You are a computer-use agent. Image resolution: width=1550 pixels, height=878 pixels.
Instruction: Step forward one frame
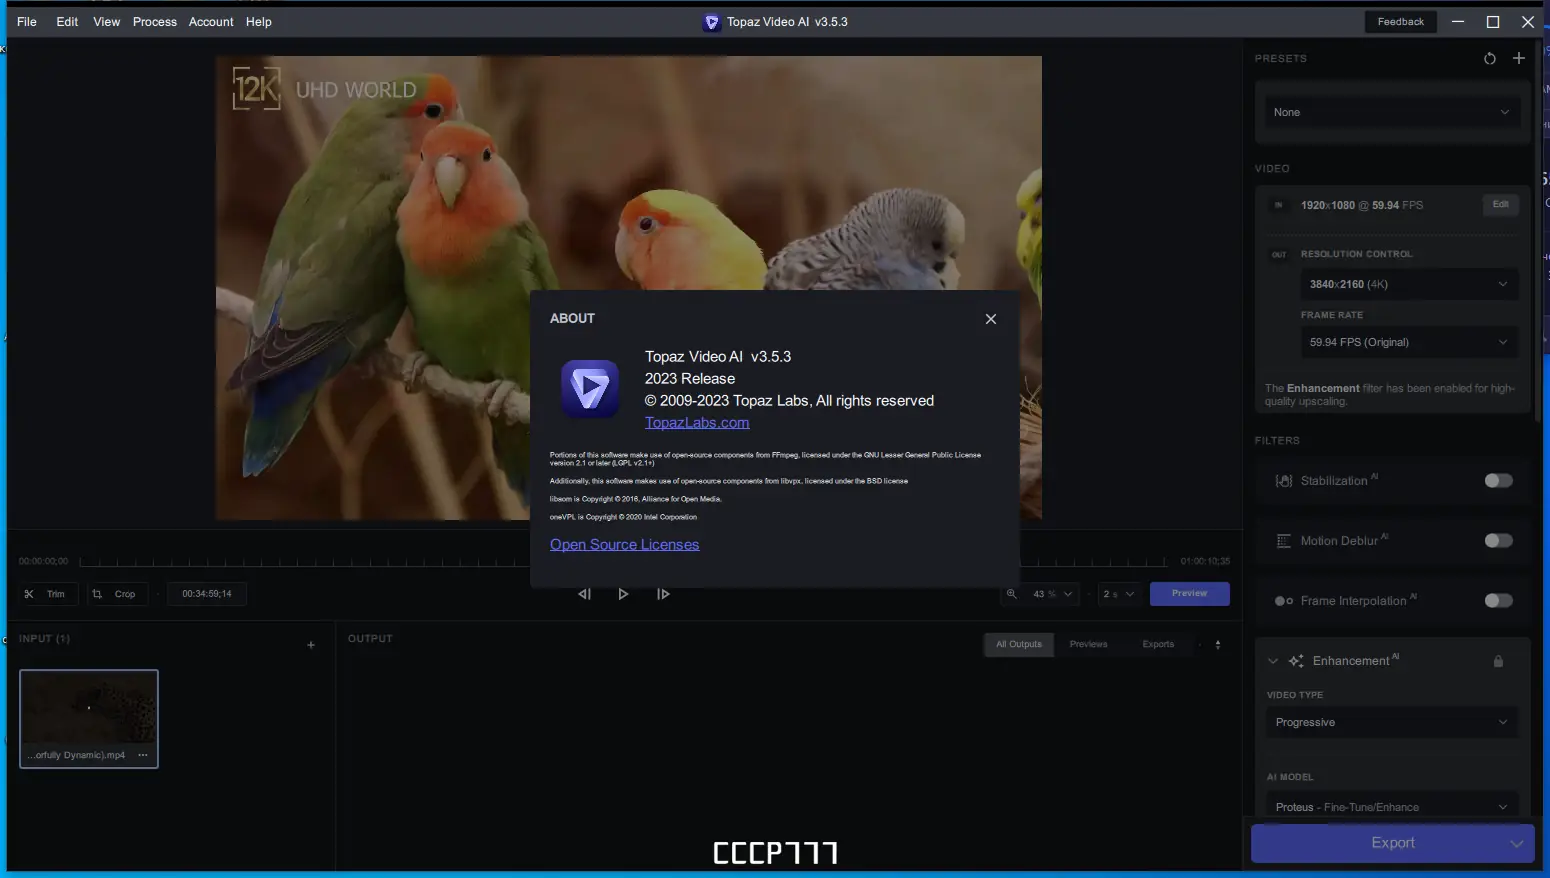tap(663, 593)
